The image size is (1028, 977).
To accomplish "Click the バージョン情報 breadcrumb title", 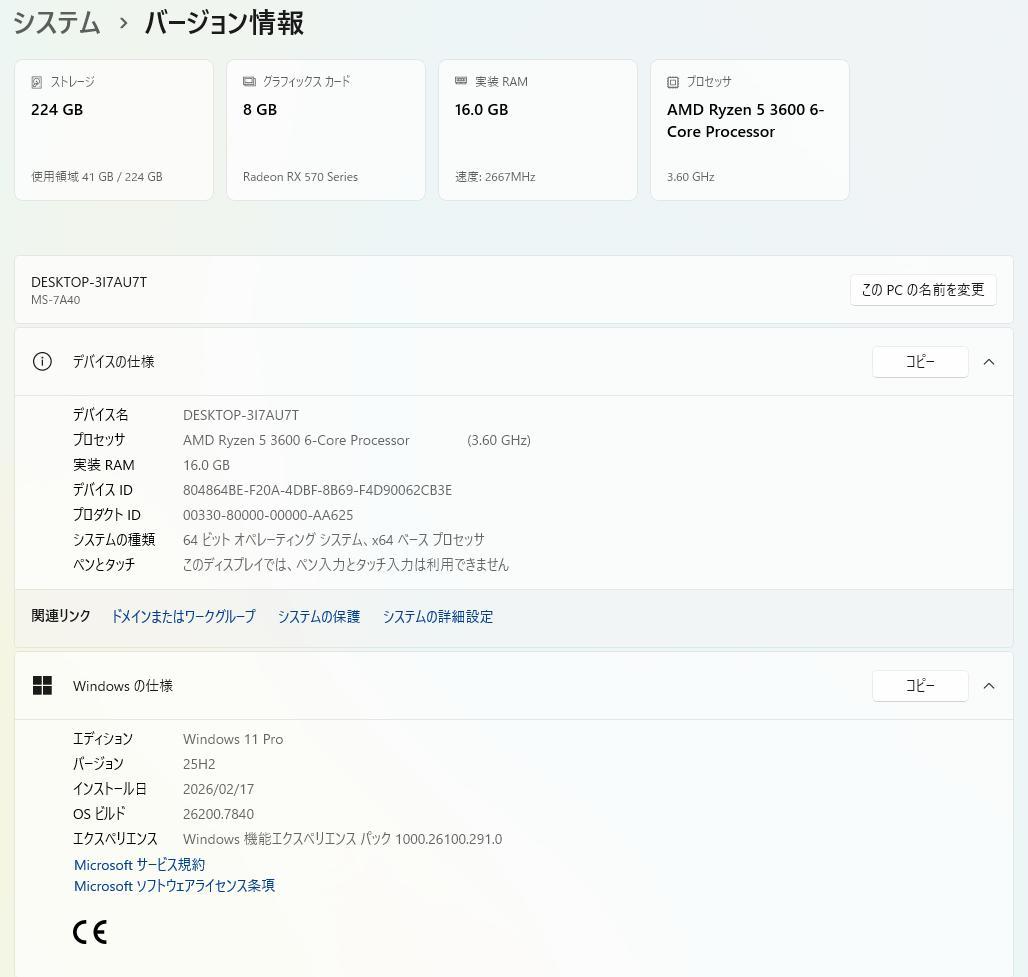I will (224, 23).
